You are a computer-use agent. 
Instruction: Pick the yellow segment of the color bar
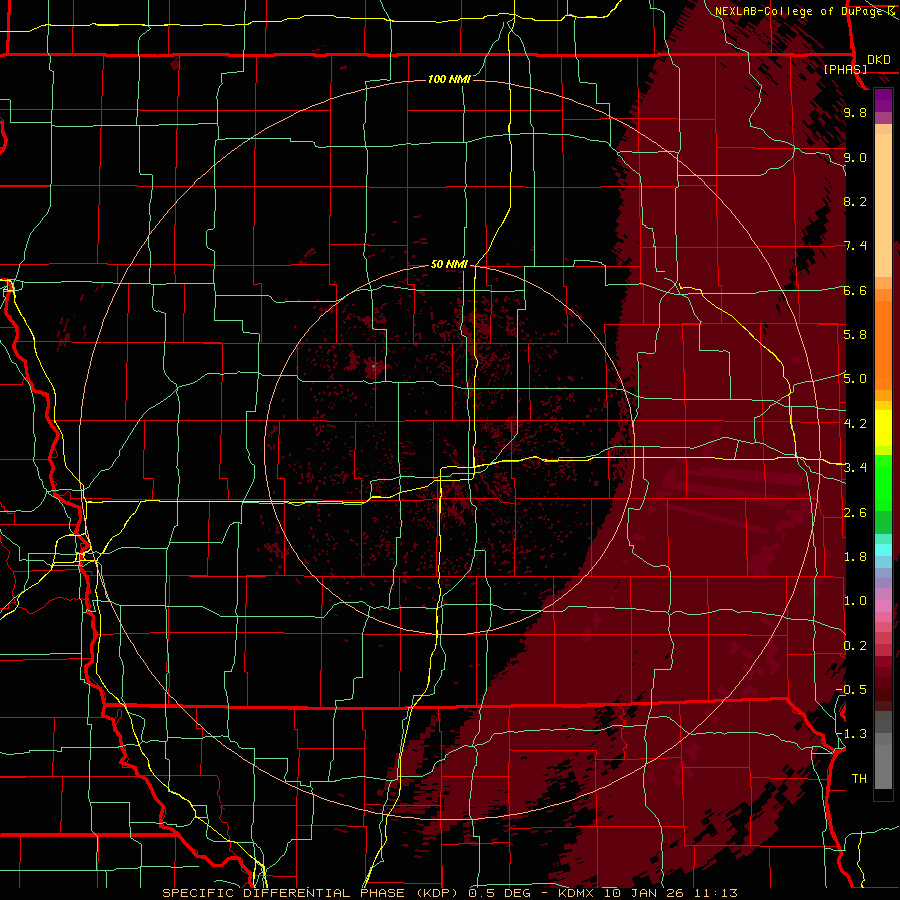883,428
